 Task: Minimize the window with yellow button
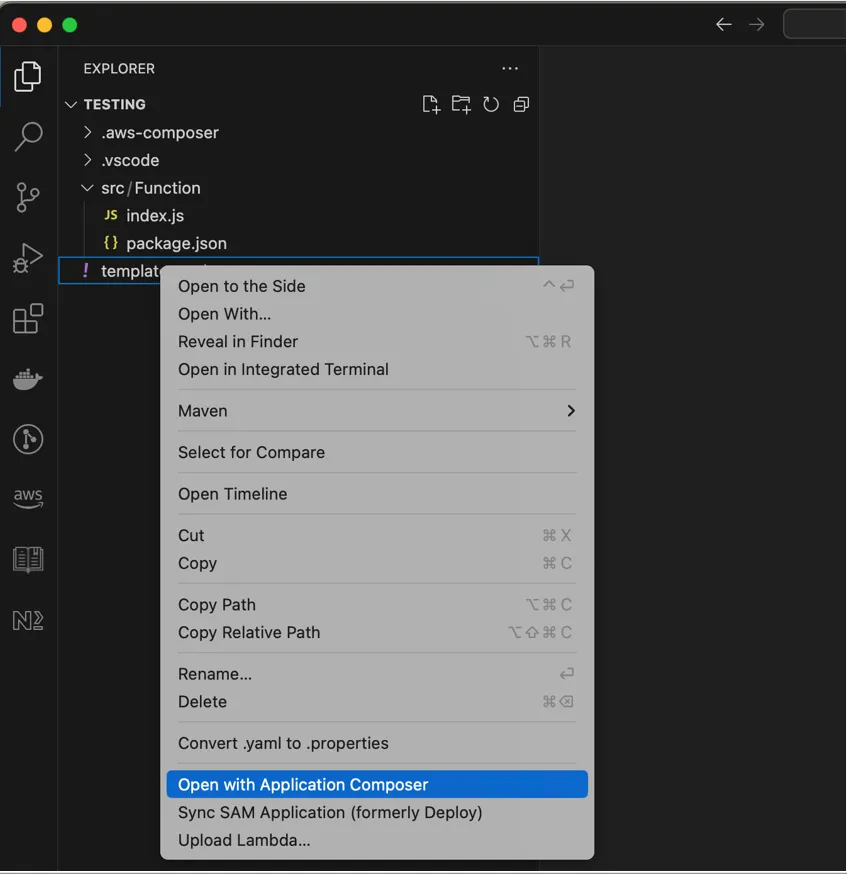click(x=45, y=25)
